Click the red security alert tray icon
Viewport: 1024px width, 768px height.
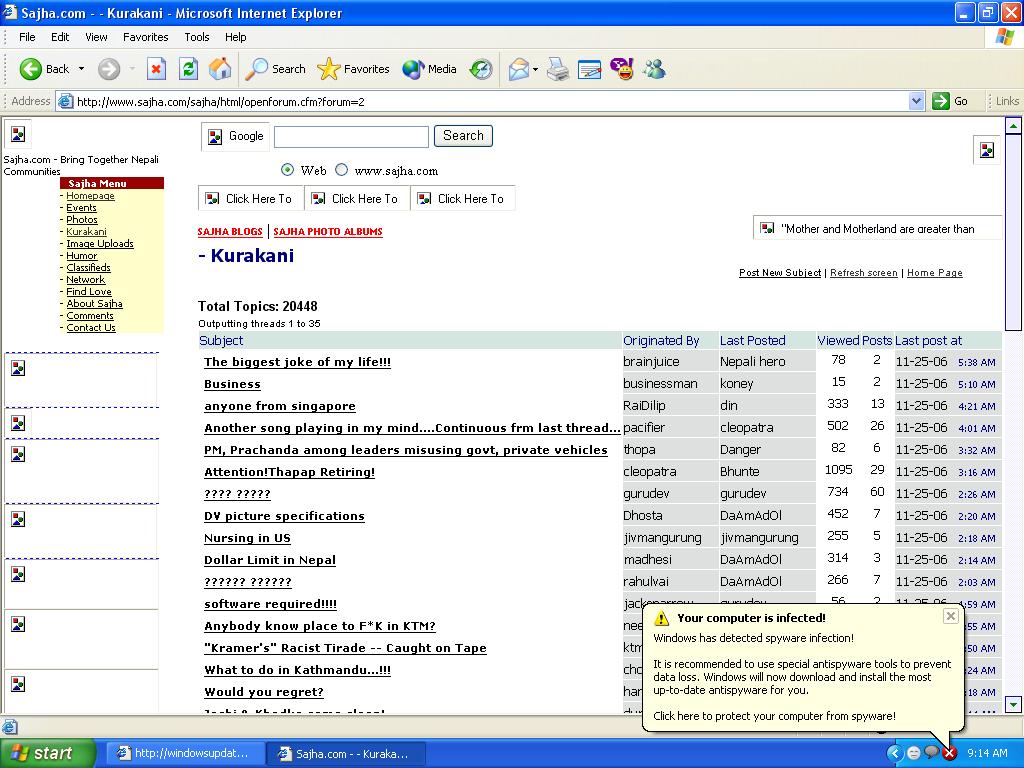click(949, 753)
